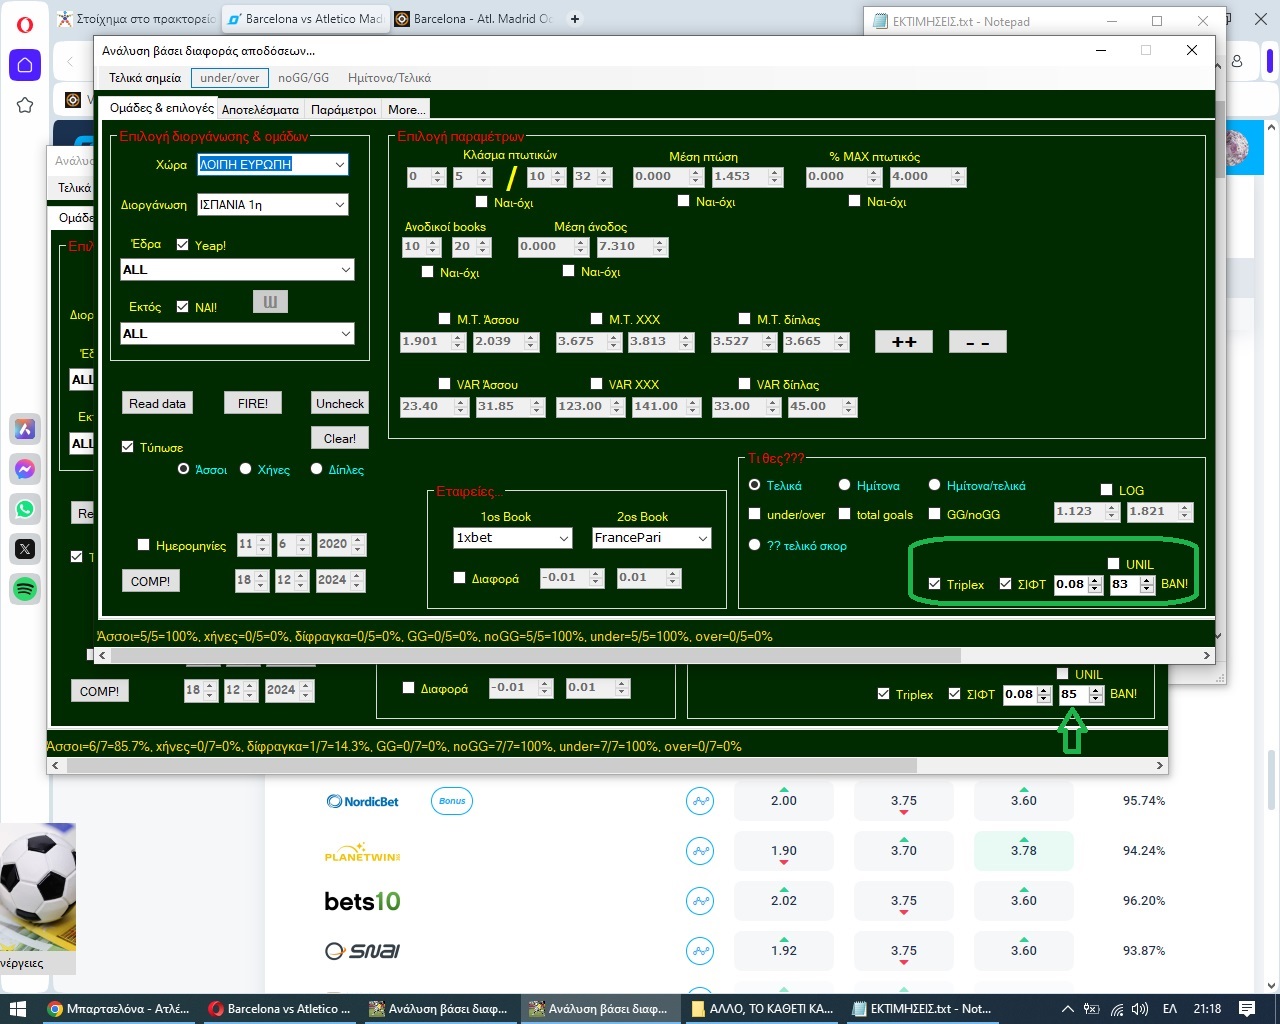The height and width of the screenshot is (1024, 1280).
Task: Enable the Ημερομηνίες checkbox
Action: [x=144, y=545]
